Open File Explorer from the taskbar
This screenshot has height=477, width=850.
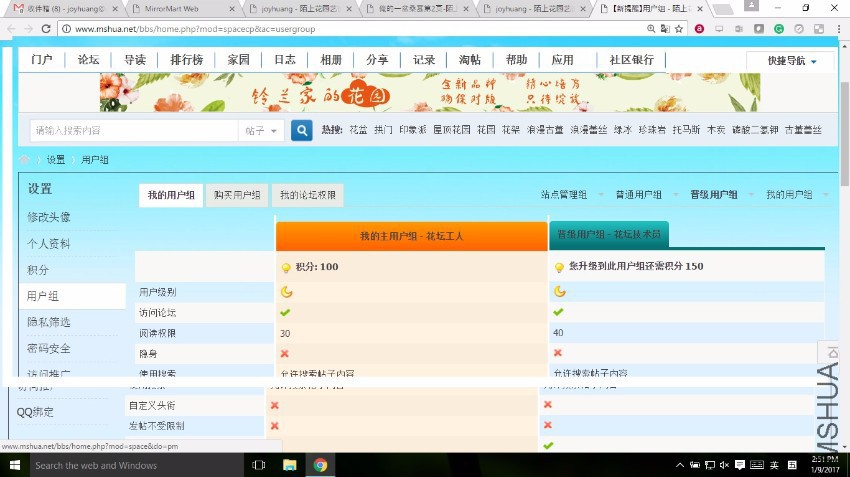[289, 465]
